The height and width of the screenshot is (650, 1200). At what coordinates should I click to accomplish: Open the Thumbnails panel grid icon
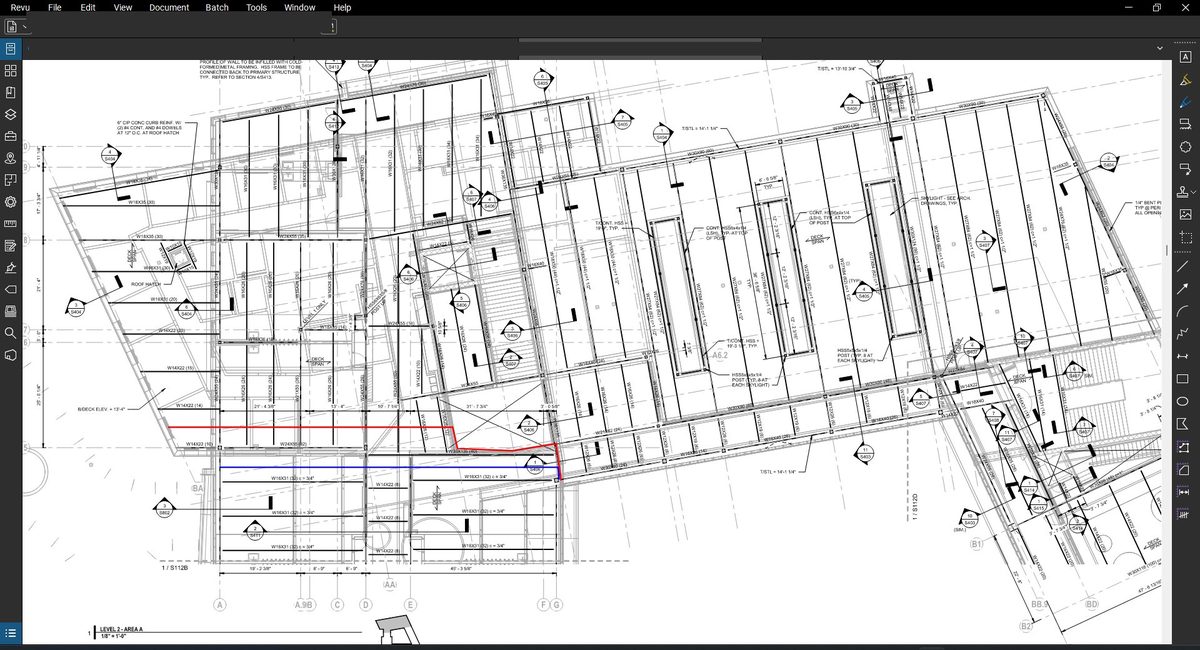11,70
